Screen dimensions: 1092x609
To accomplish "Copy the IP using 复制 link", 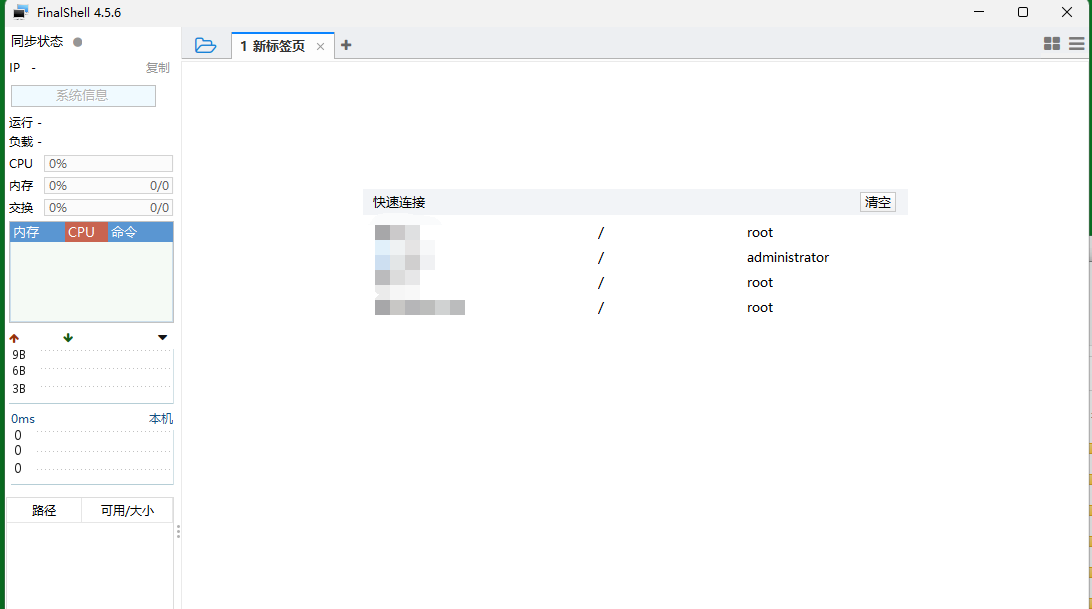I will [158, 68].
